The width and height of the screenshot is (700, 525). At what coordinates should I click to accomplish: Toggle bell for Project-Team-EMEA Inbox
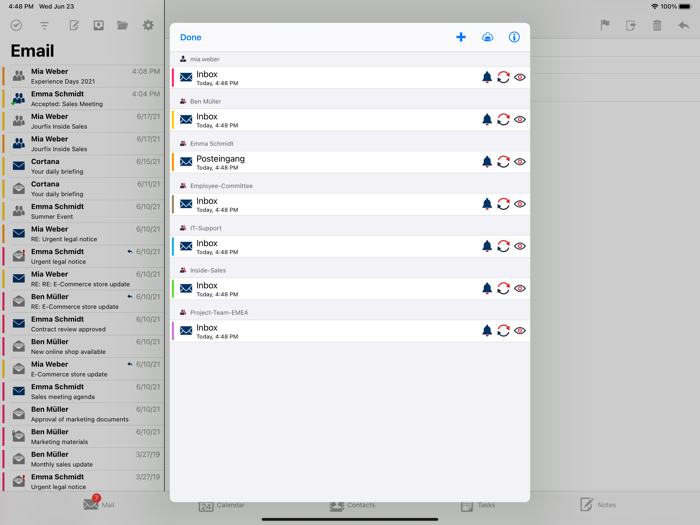click(487, 330)
